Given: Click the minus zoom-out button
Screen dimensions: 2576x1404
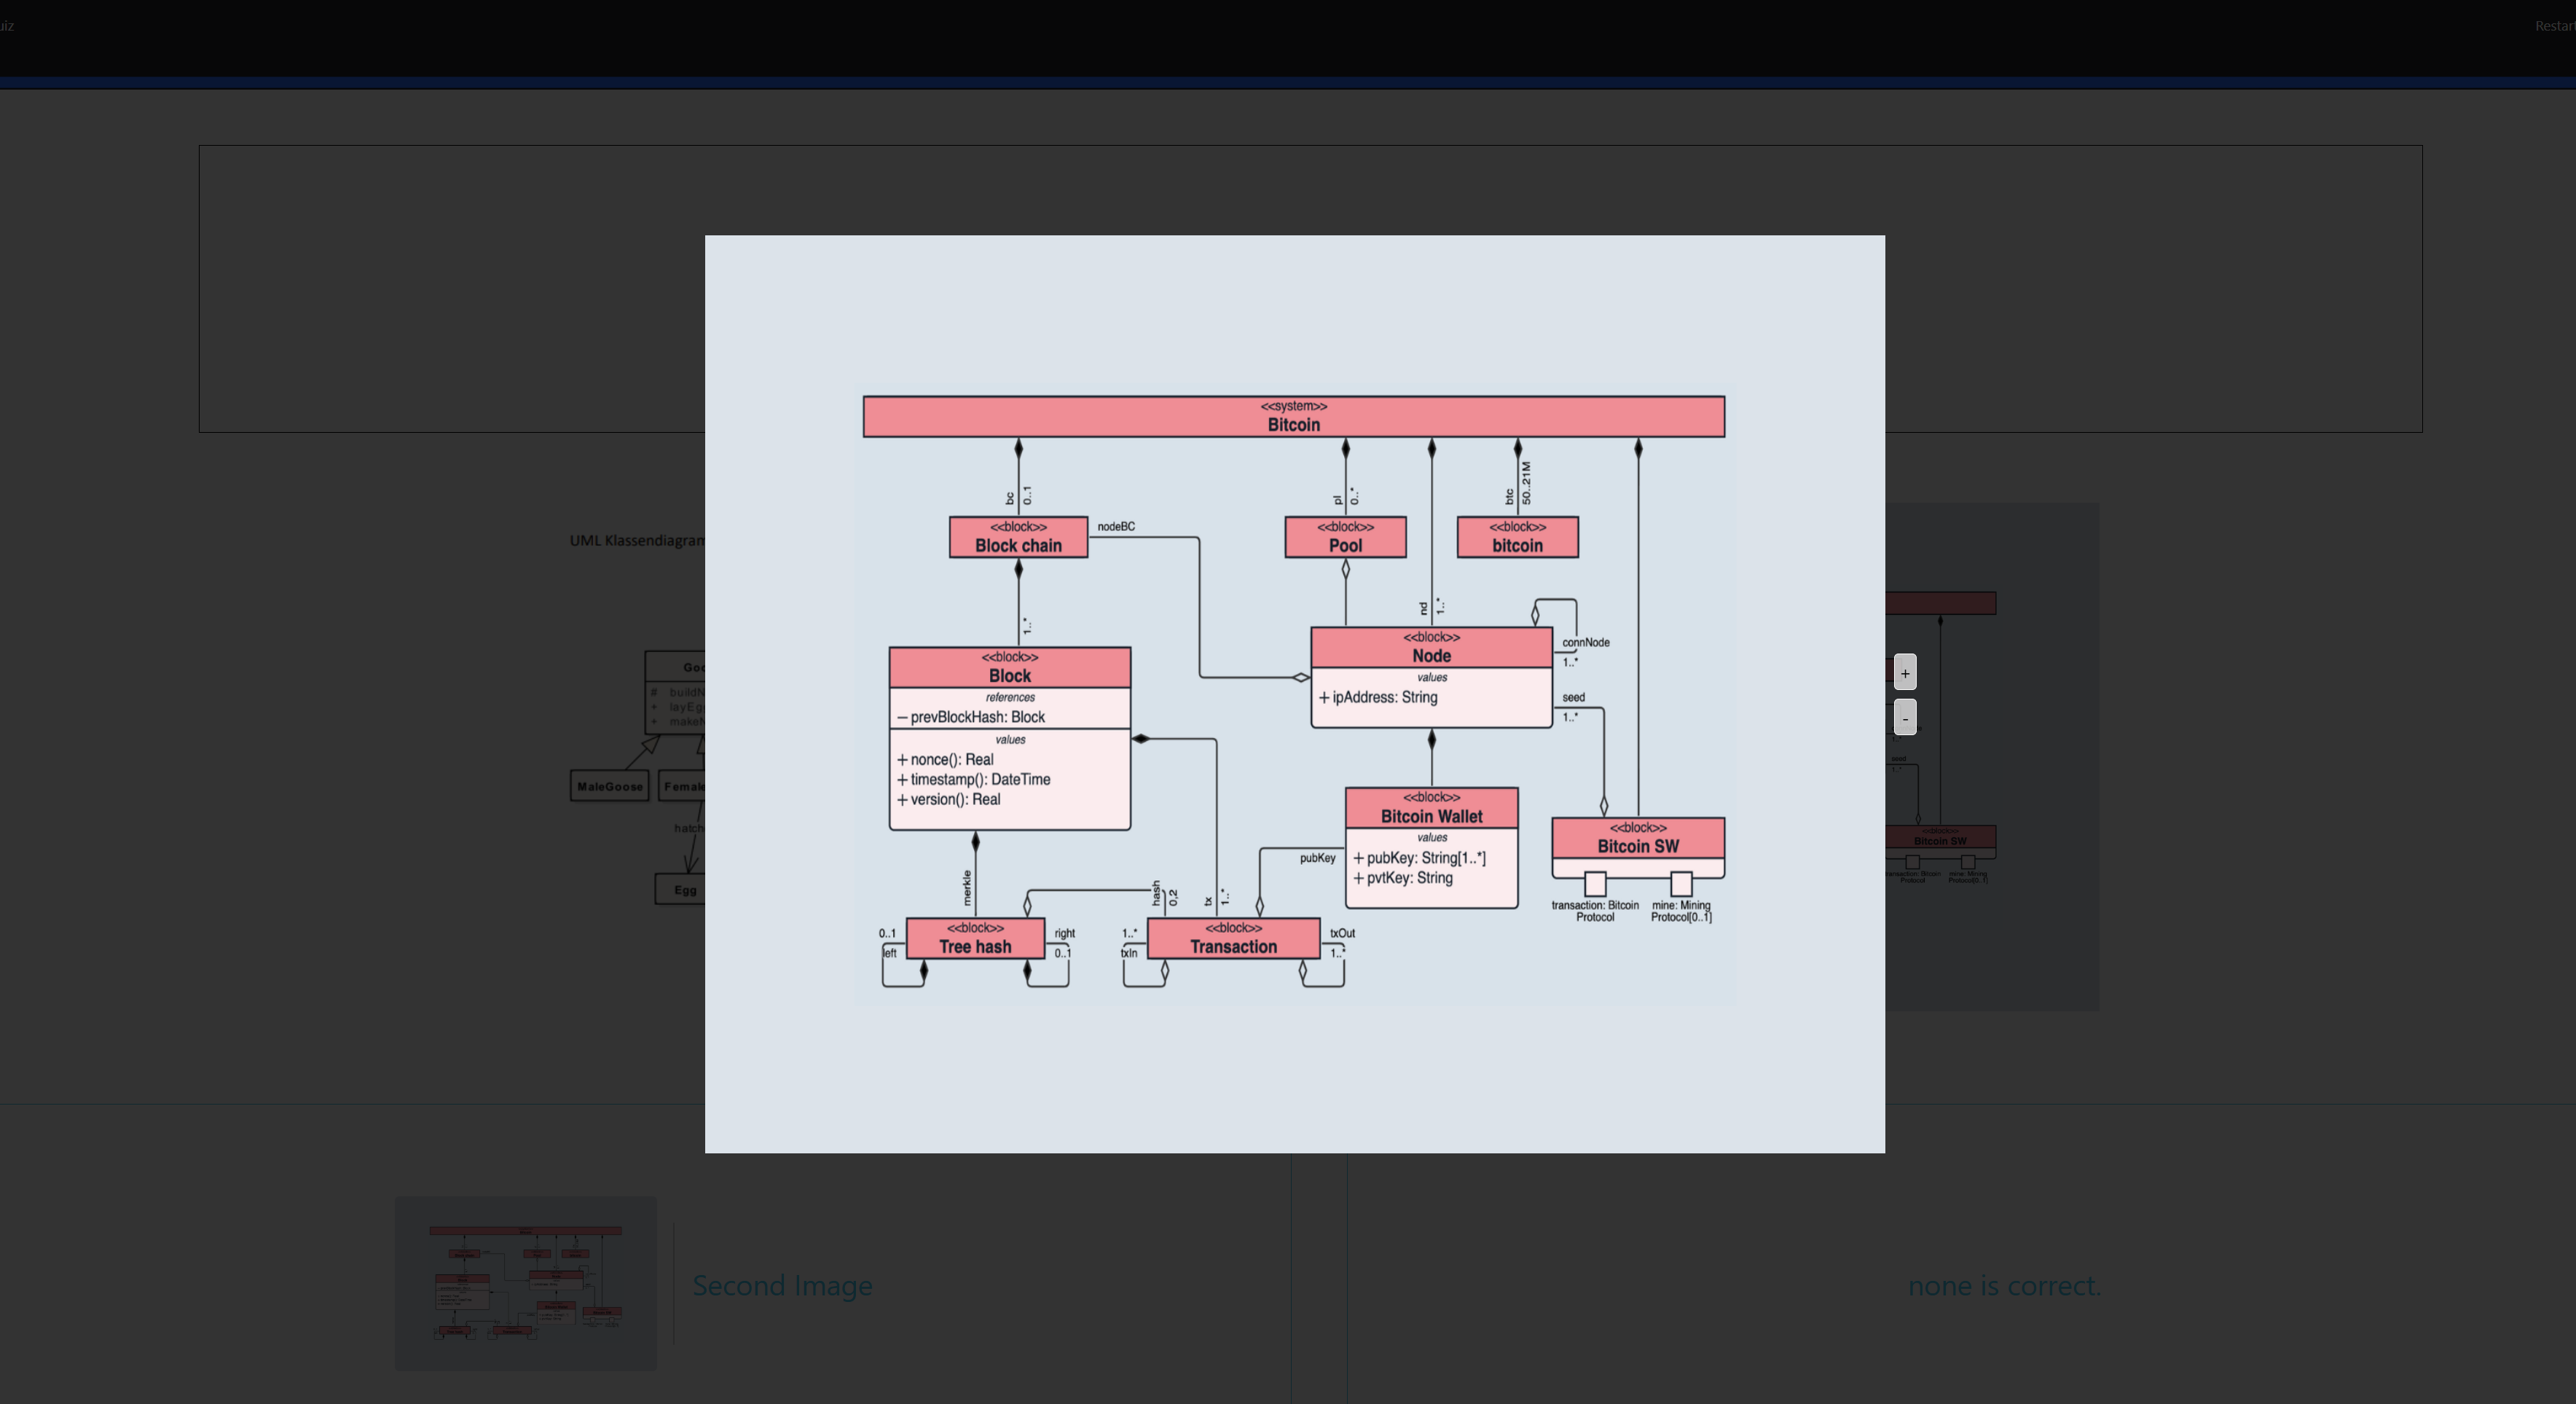Looking at the screenshot, I should 1905,718.
